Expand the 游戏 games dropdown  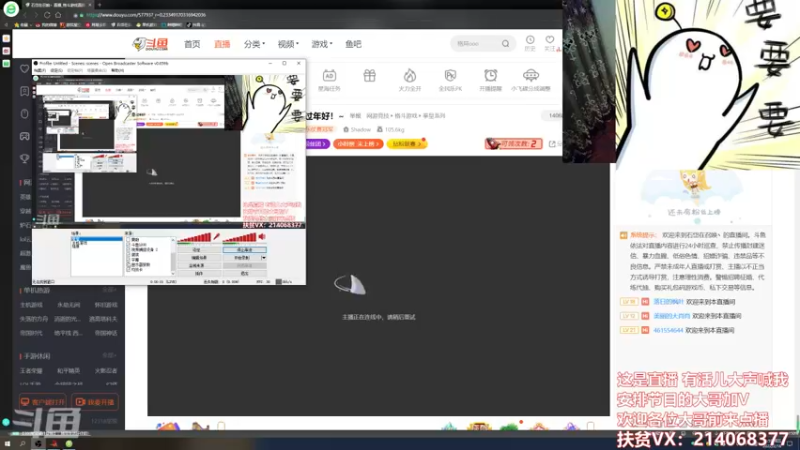(x=321, y=44)
